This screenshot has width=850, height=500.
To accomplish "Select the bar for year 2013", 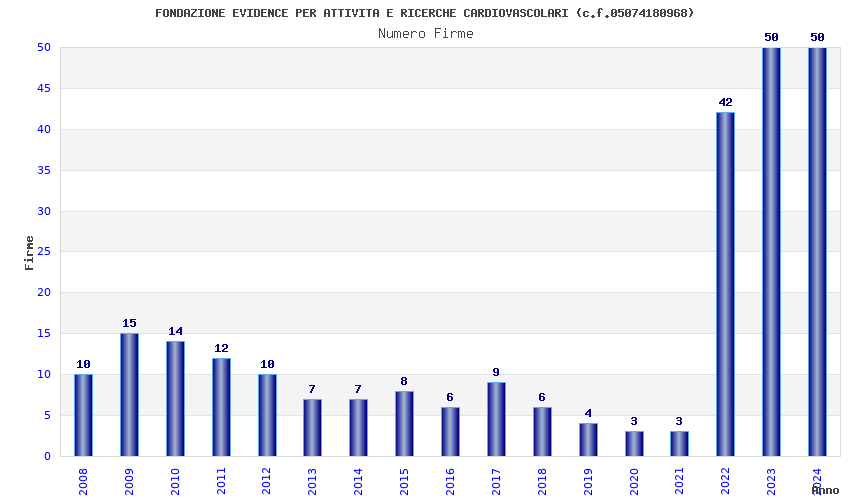I will pyautogui.click(x=312, y=427).
